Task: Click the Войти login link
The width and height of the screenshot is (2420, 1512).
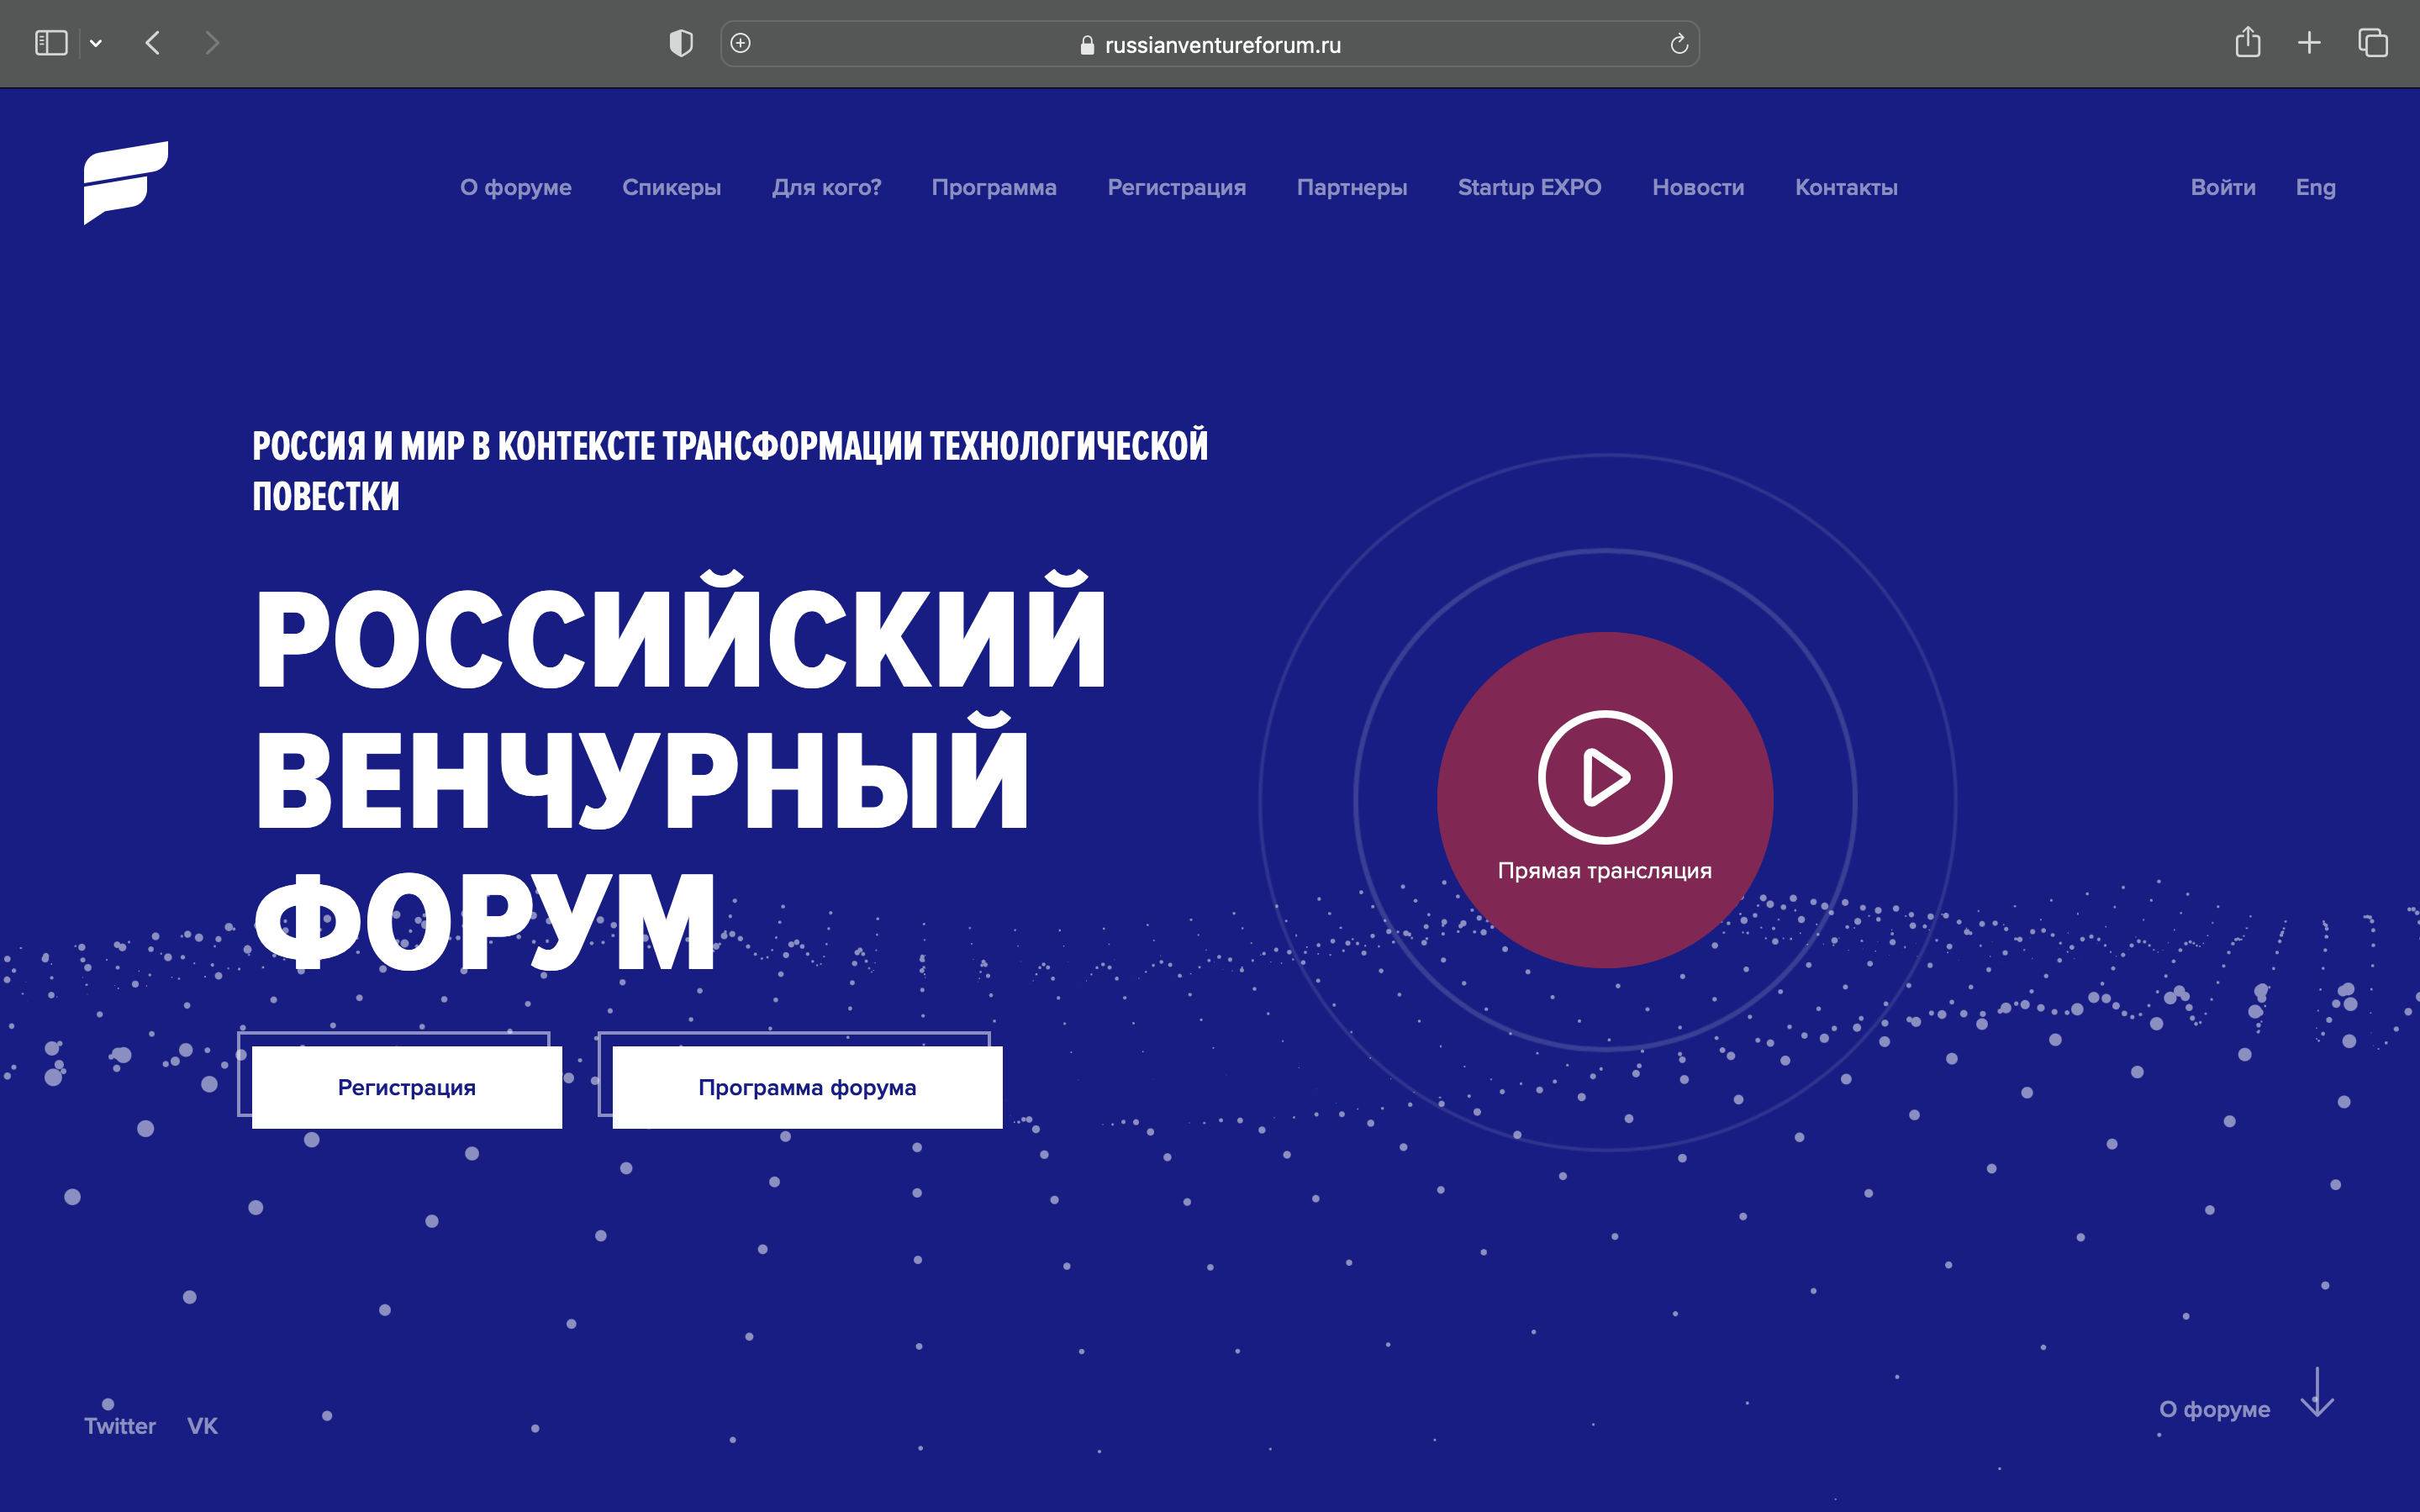Action: pyautogui.click(x=2223, y=188)
